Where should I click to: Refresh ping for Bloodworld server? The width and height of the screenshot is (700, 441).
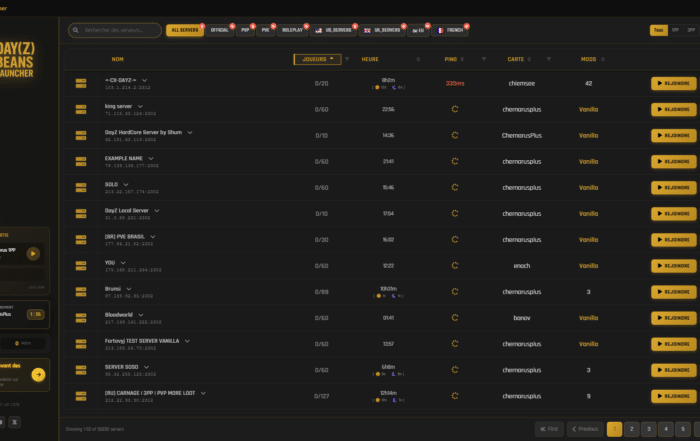[454, 318]
